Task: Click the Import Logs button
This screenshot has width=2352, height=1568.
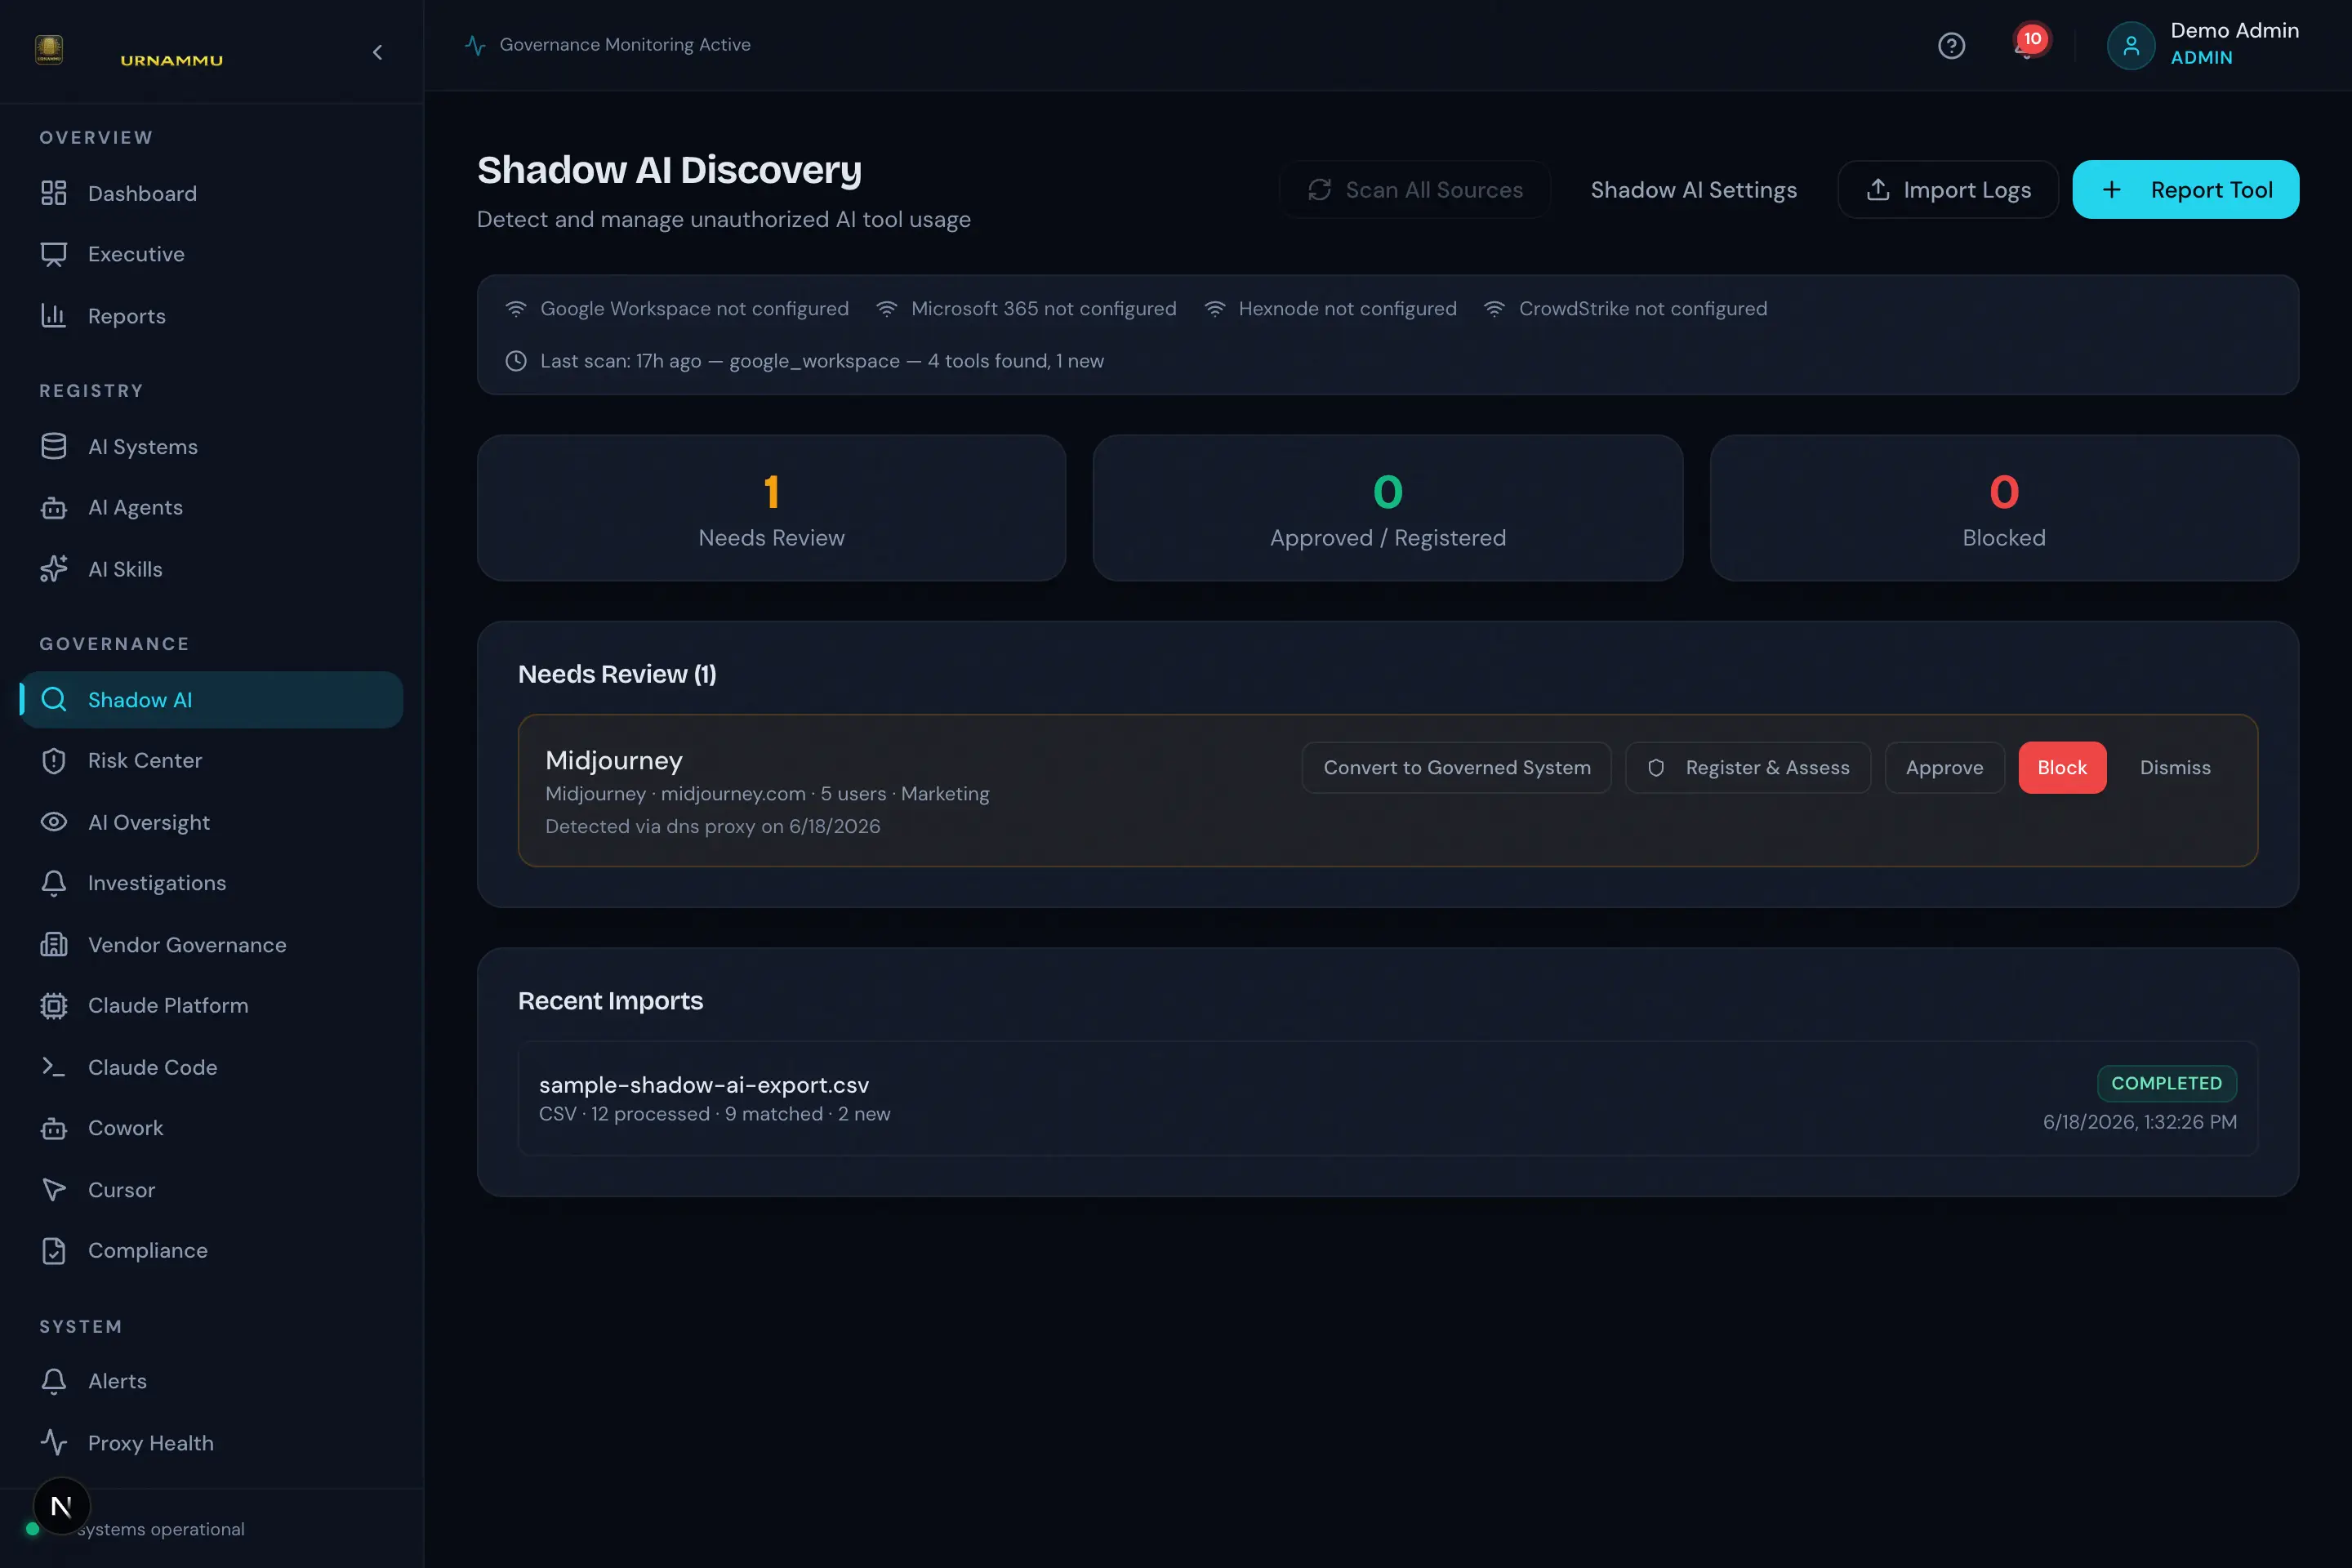Action: click(x=1948, y=190)
